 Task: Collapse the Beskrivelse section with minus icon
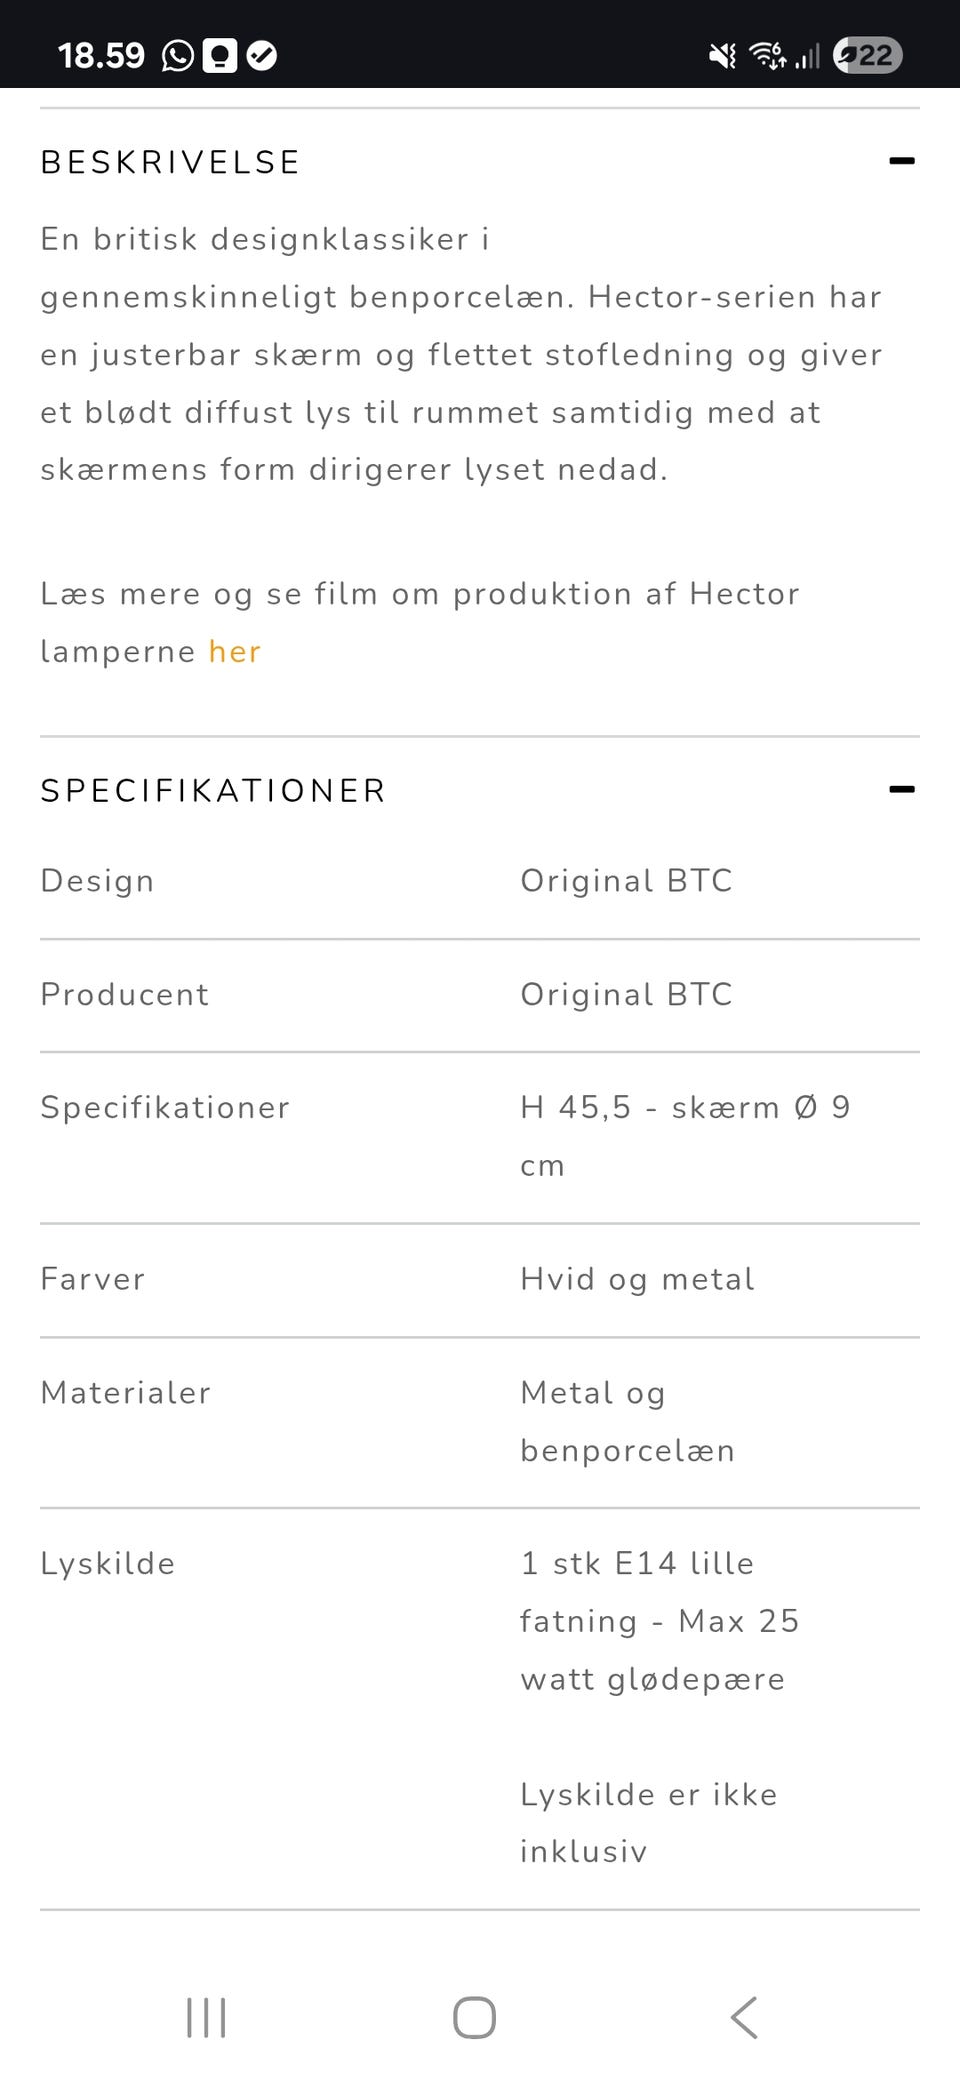pos(901,161)
